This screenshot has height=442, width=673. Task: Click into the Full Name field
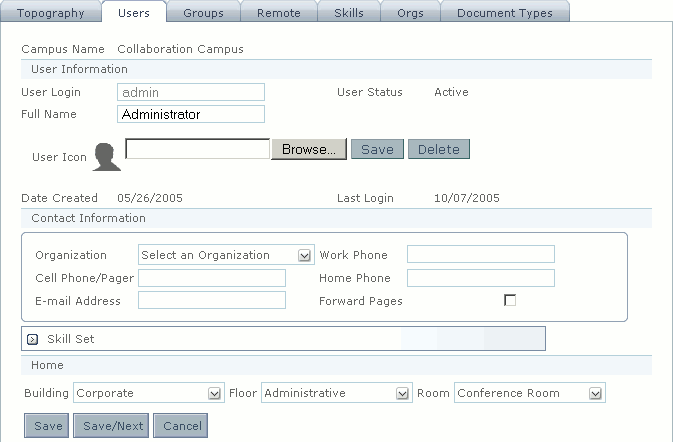191,114
